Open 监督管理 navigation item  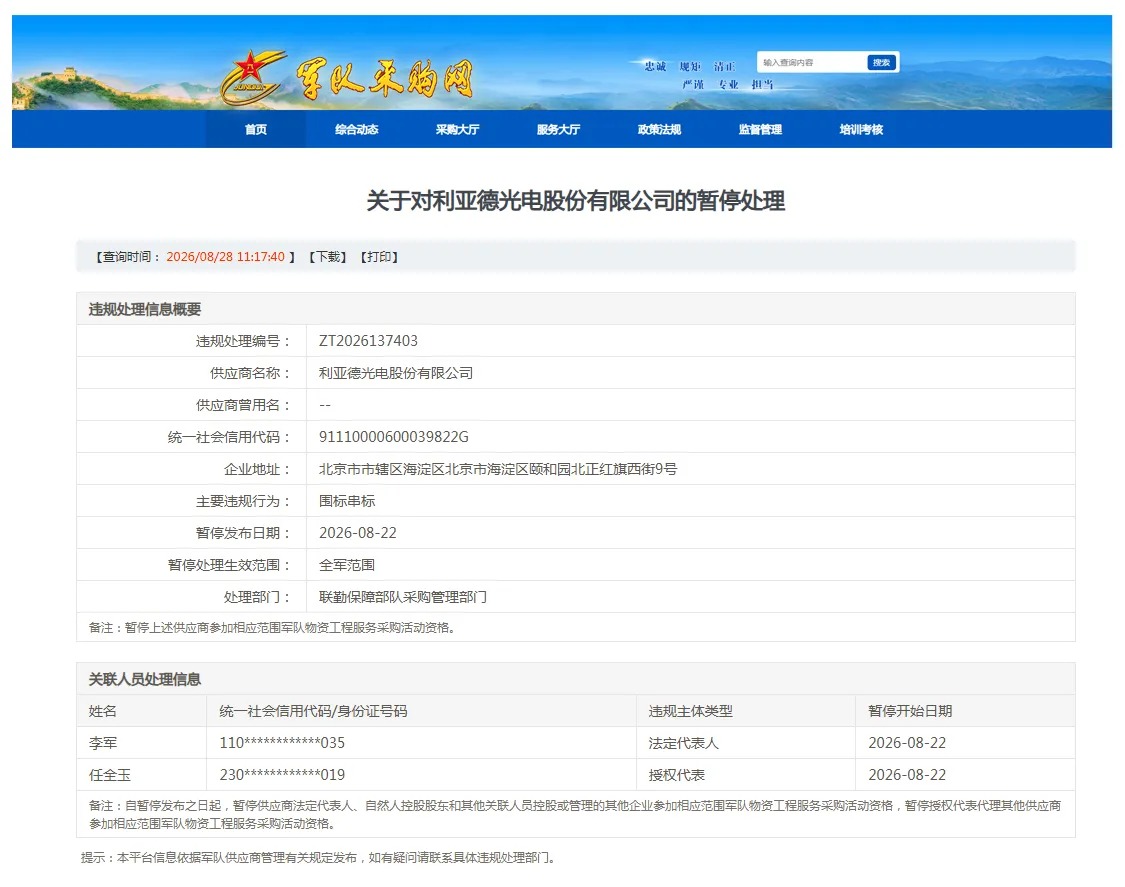(761, 129)
